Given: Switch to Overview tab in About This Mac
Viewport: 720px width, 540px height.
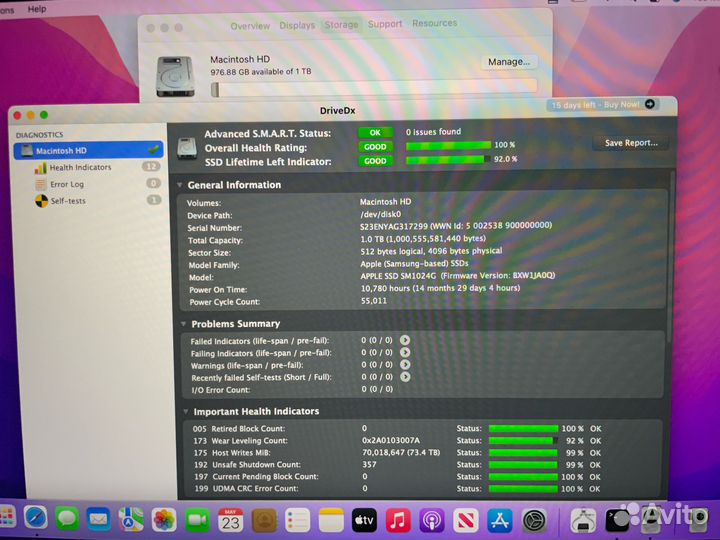Looking at the screenshot, I should (250, 26).
